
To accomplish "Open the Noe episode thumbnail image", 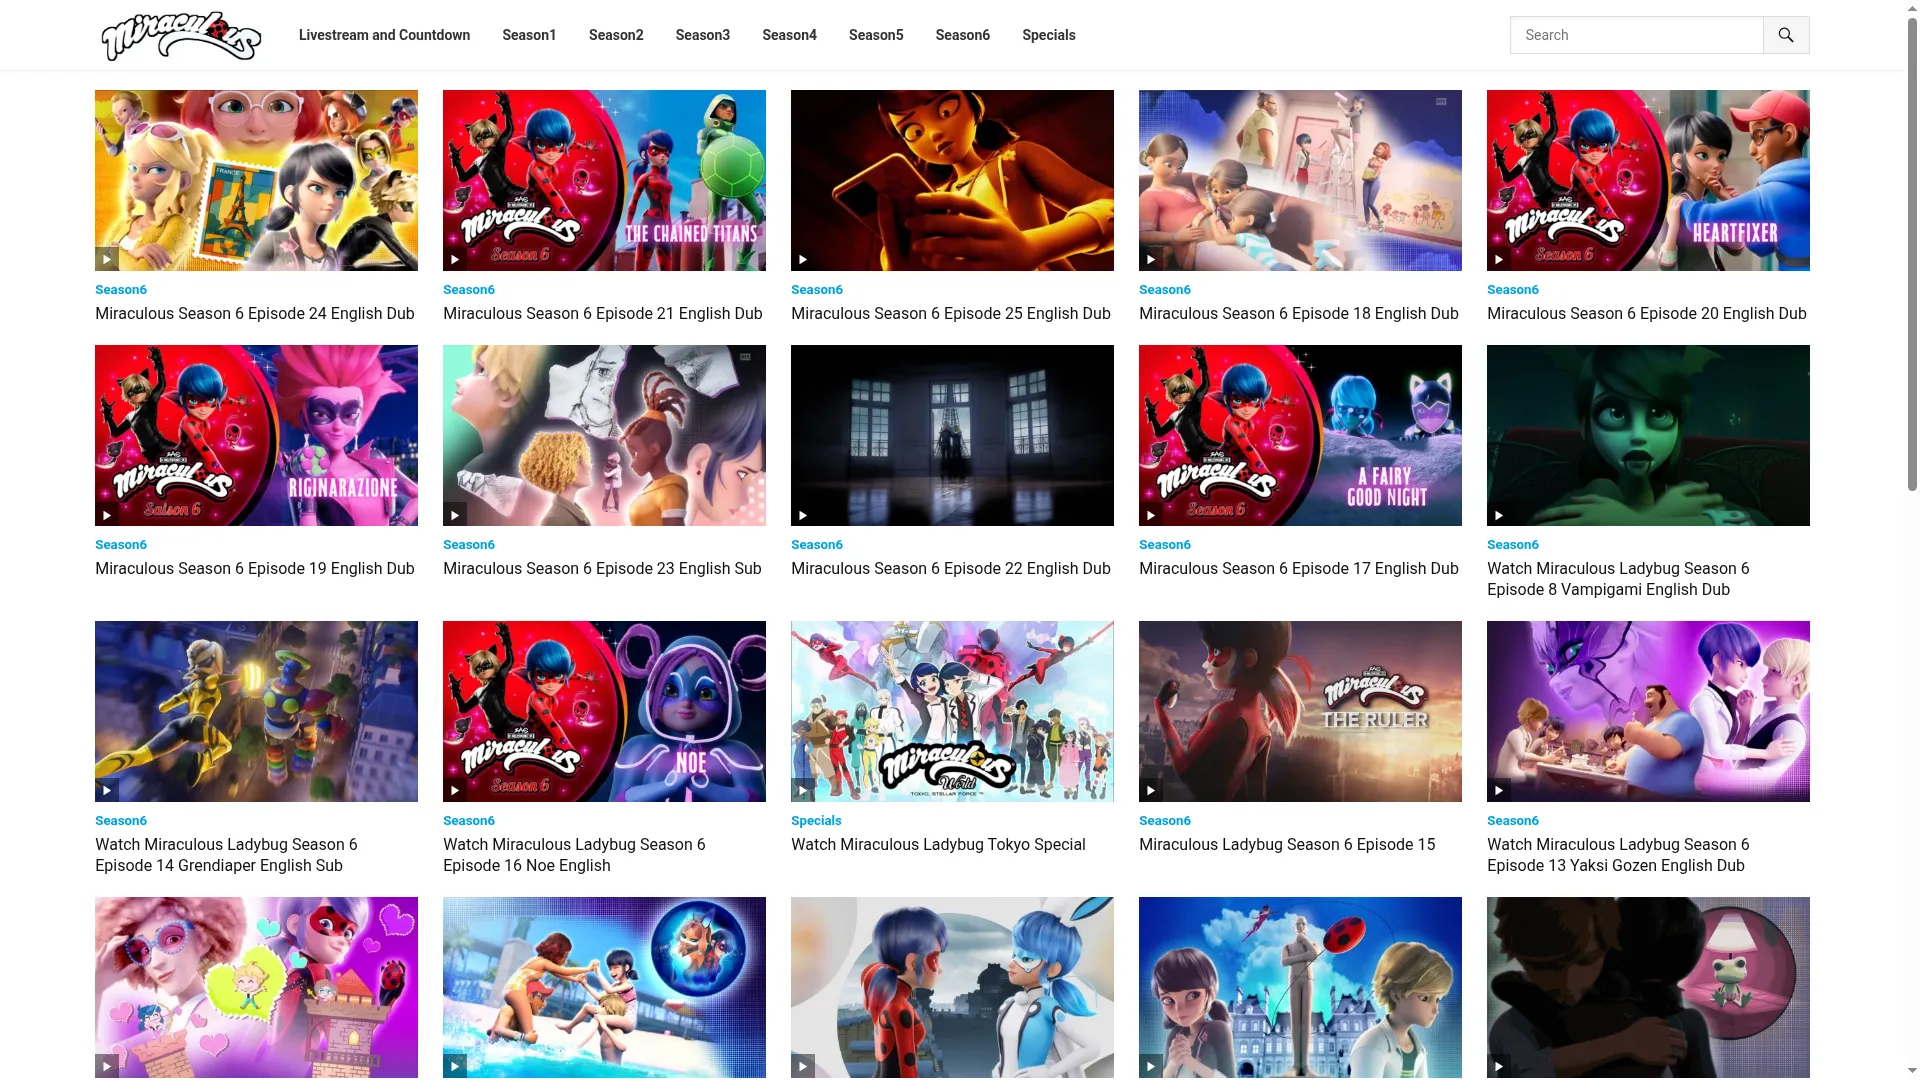I will 604,711.
